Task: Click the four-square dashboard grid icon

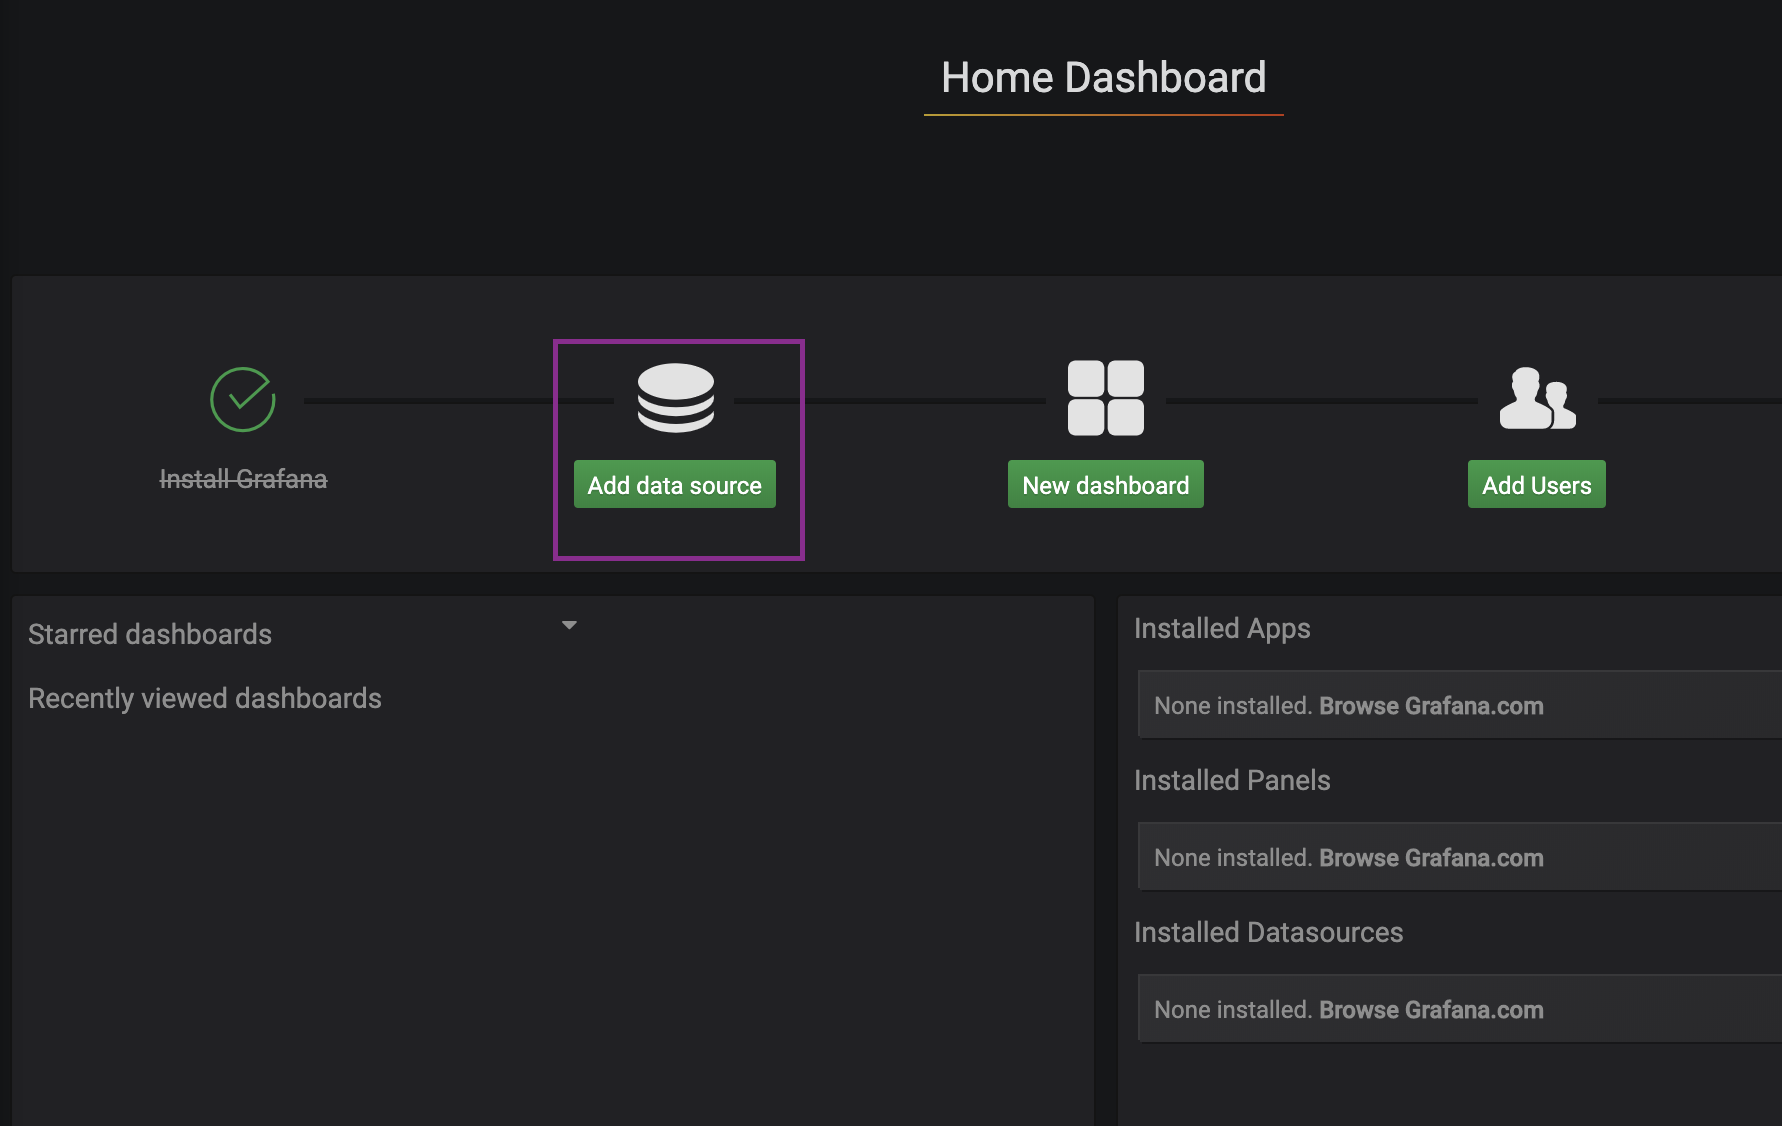Action: 1106,398
